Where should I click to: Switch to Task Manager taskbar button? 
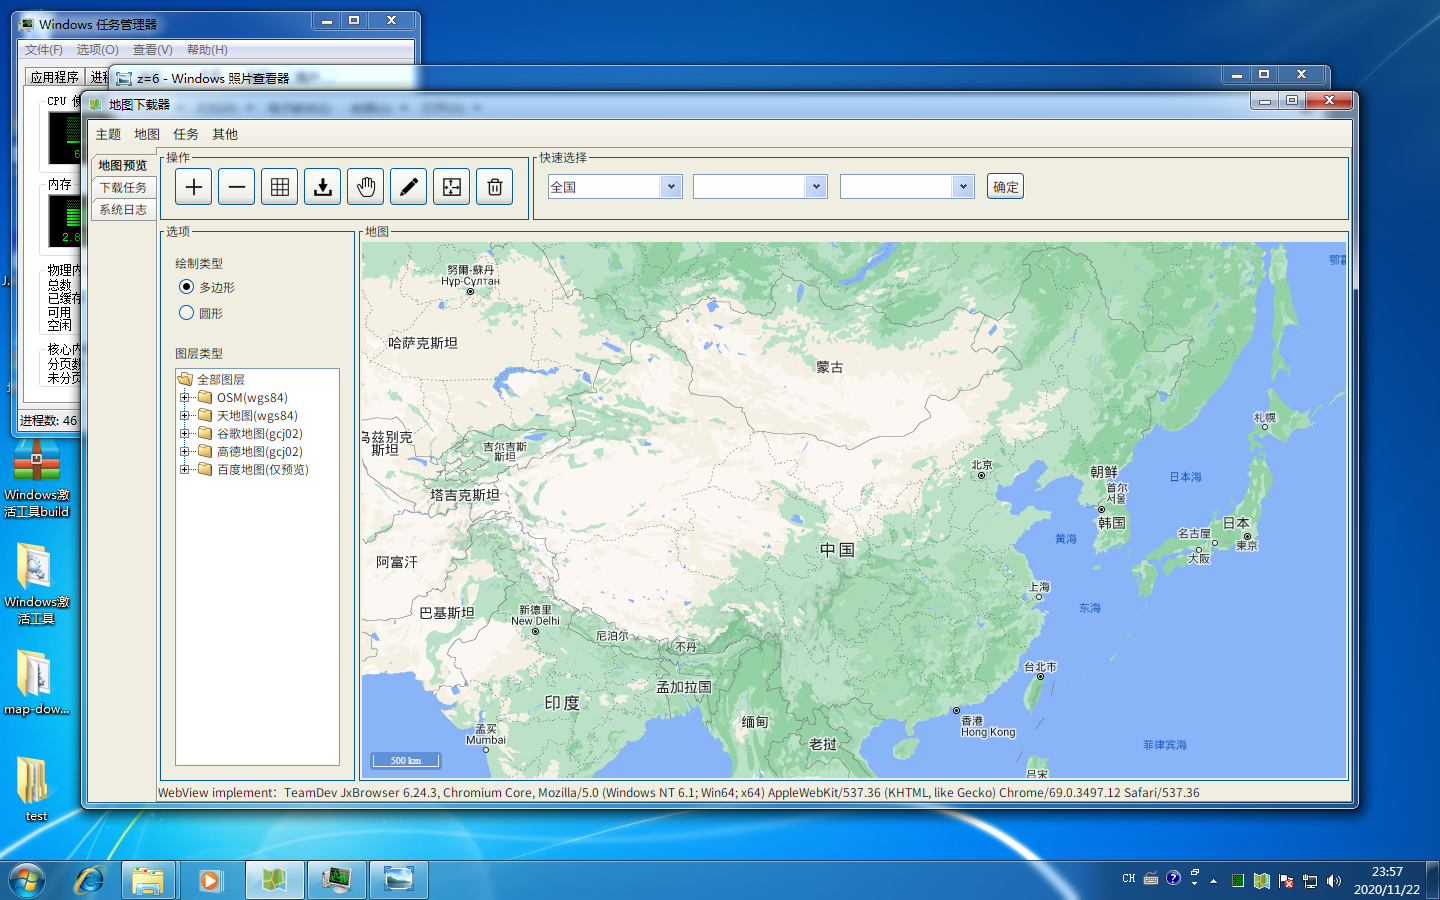tap(336, 881)
